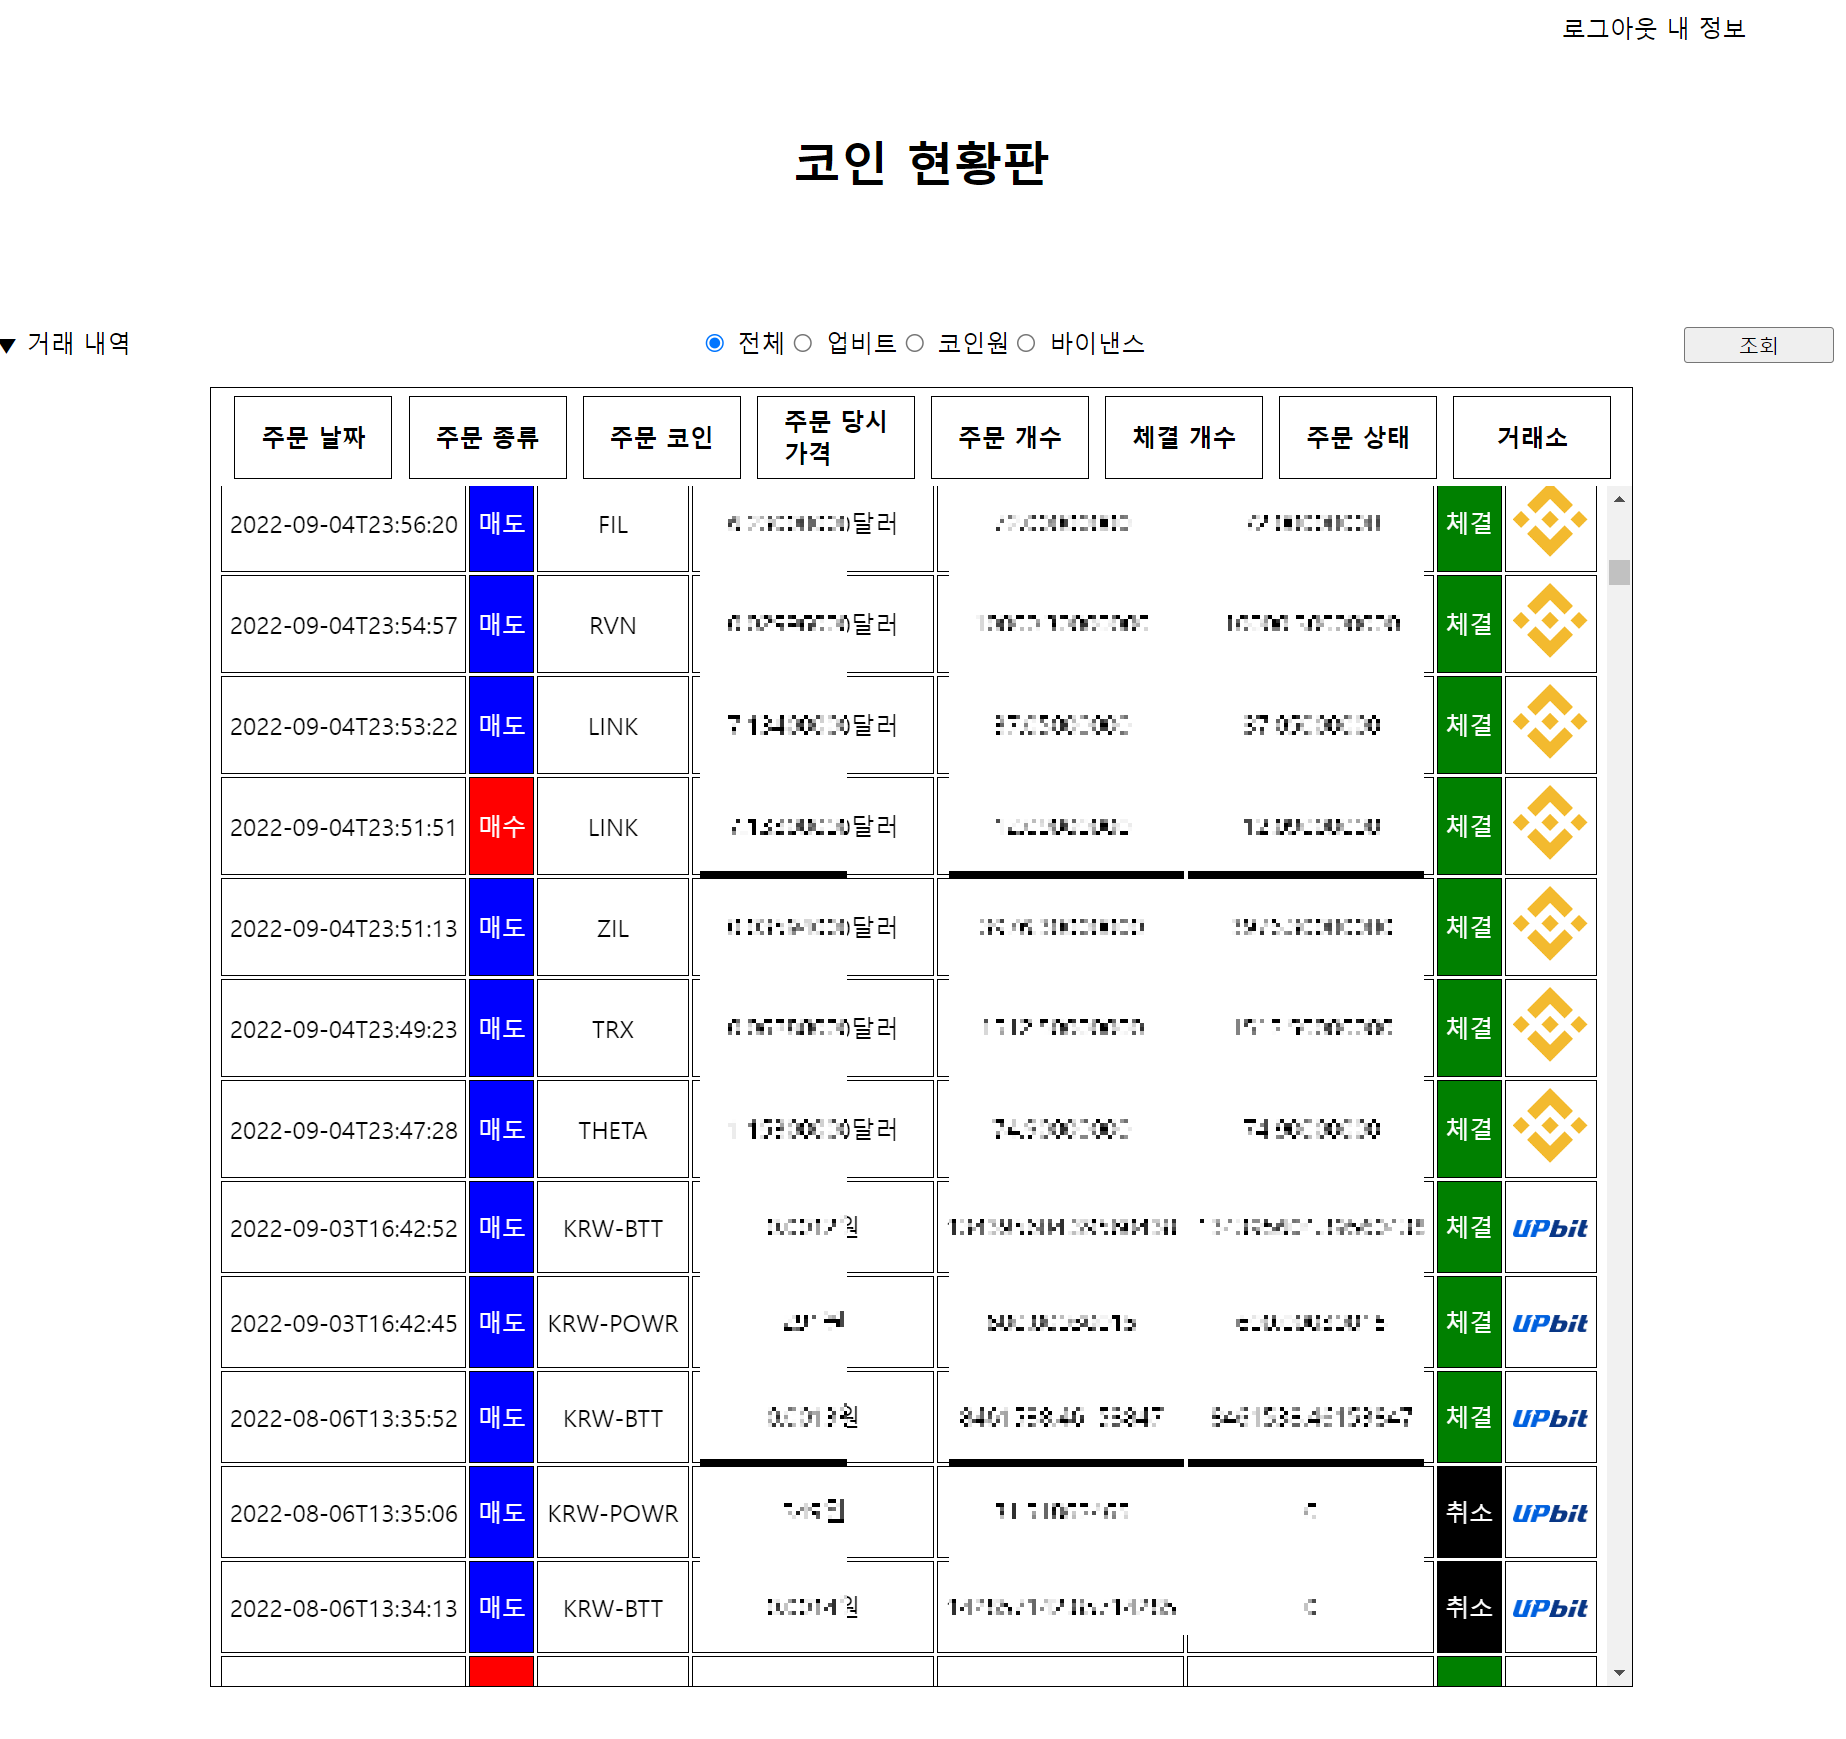The height and width of the screenshot is (1739, 1846).
Task: Click date 2022-09-04T23:54:57
Action: tap(343, 626)
